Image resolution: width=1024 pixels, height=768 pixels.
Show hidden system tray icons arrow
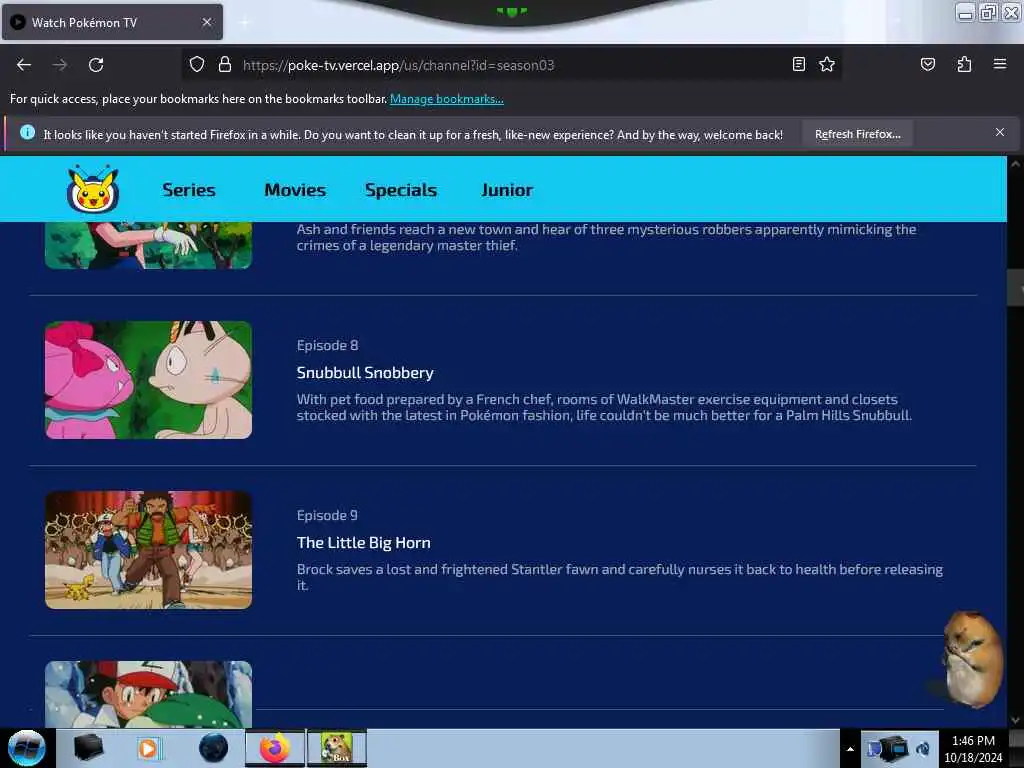tap(850, 749)
